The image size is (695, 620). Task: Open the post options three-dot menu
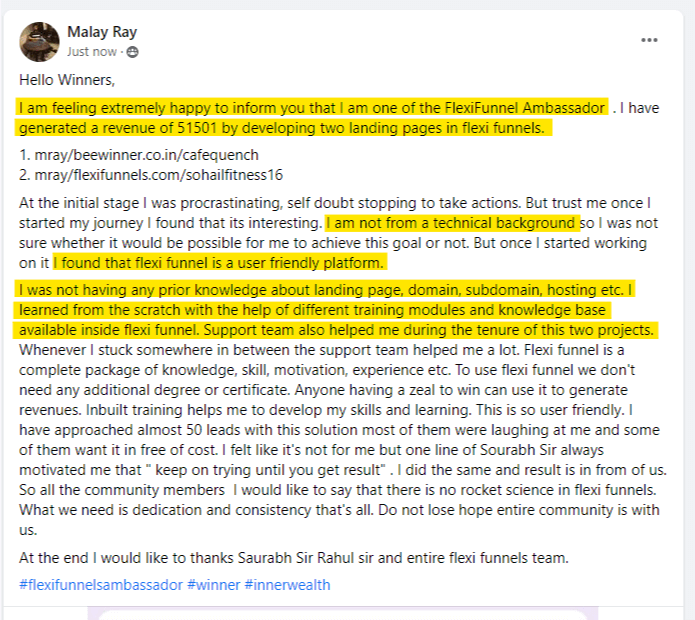click(649, 40)
